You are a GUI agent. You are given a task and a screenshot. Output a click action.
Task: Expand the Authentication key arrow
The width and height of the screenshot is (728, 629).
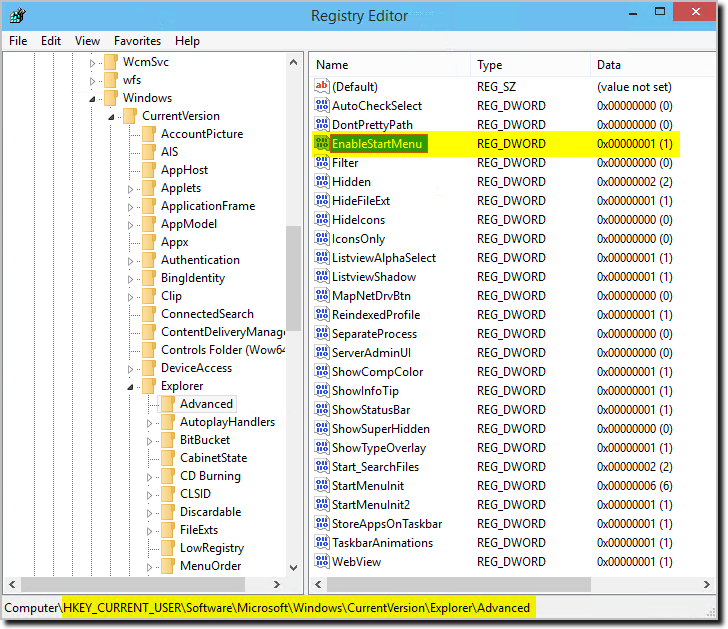tap(130, 261)
